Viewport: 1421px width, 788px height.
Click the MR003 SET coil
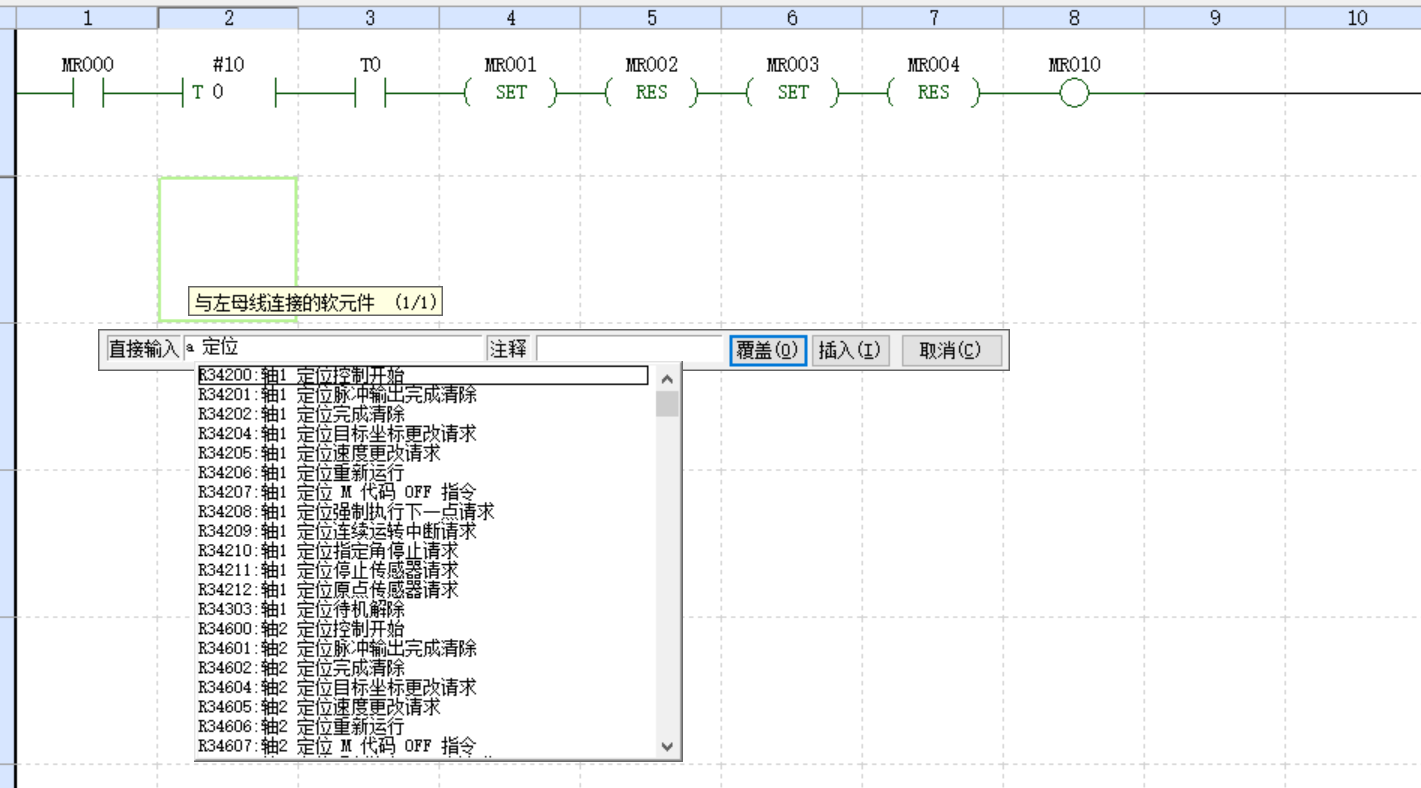[793, 93]
